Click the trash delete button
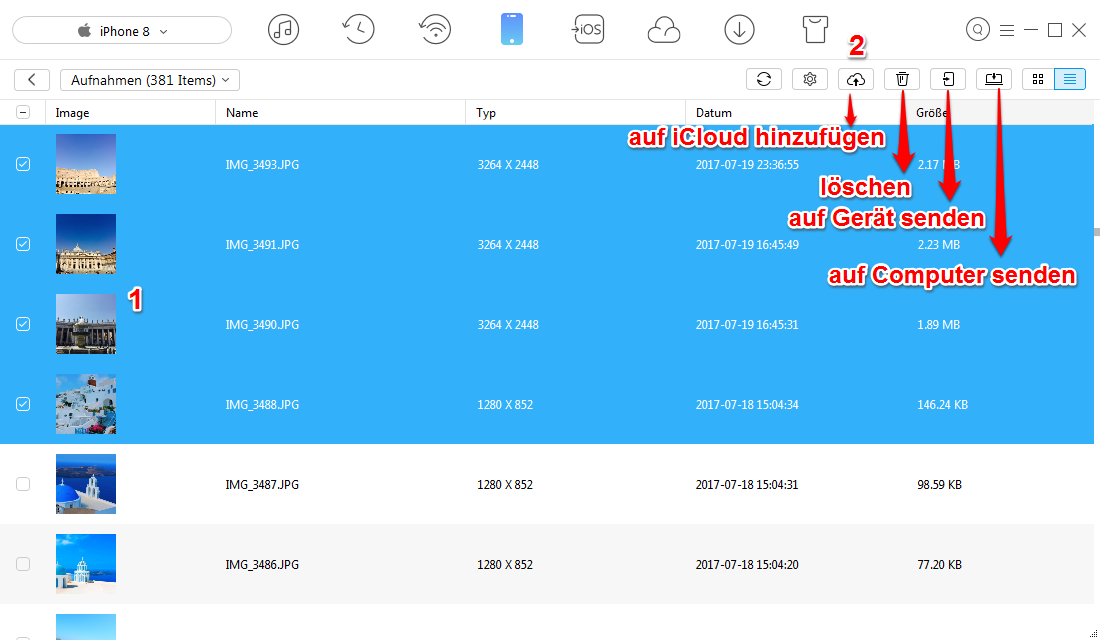The image size is (1100, 640). [x=902, y=79]
